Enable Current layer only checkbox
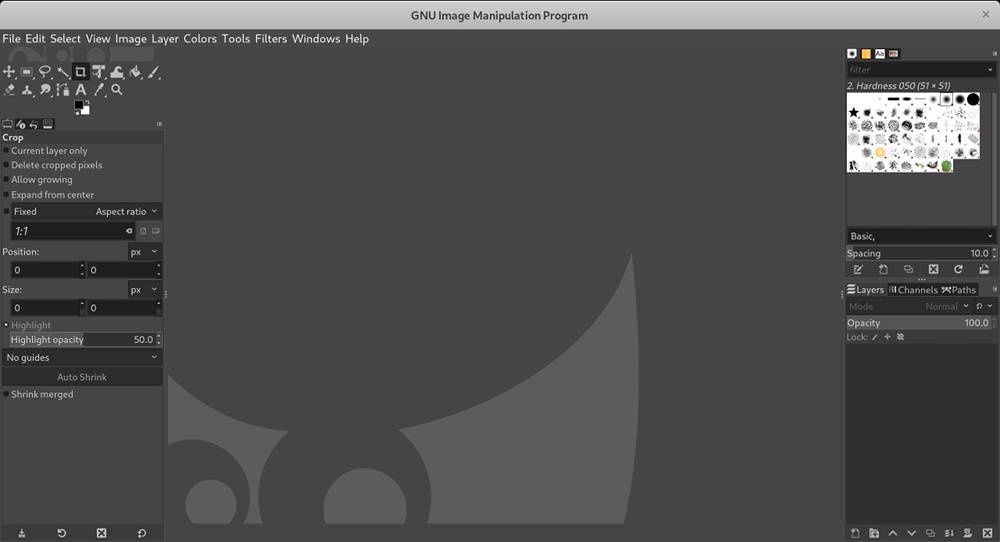Image resolution: width=1000 pixels, height=542 pixels. 6,150
